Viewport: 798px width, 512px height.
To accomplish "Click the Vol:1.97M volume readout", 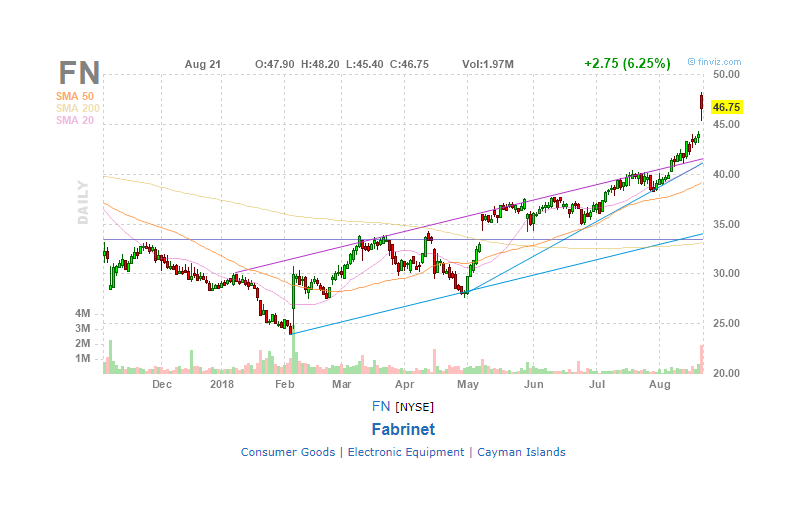I will pyautogui.click(x=488, y=65).
